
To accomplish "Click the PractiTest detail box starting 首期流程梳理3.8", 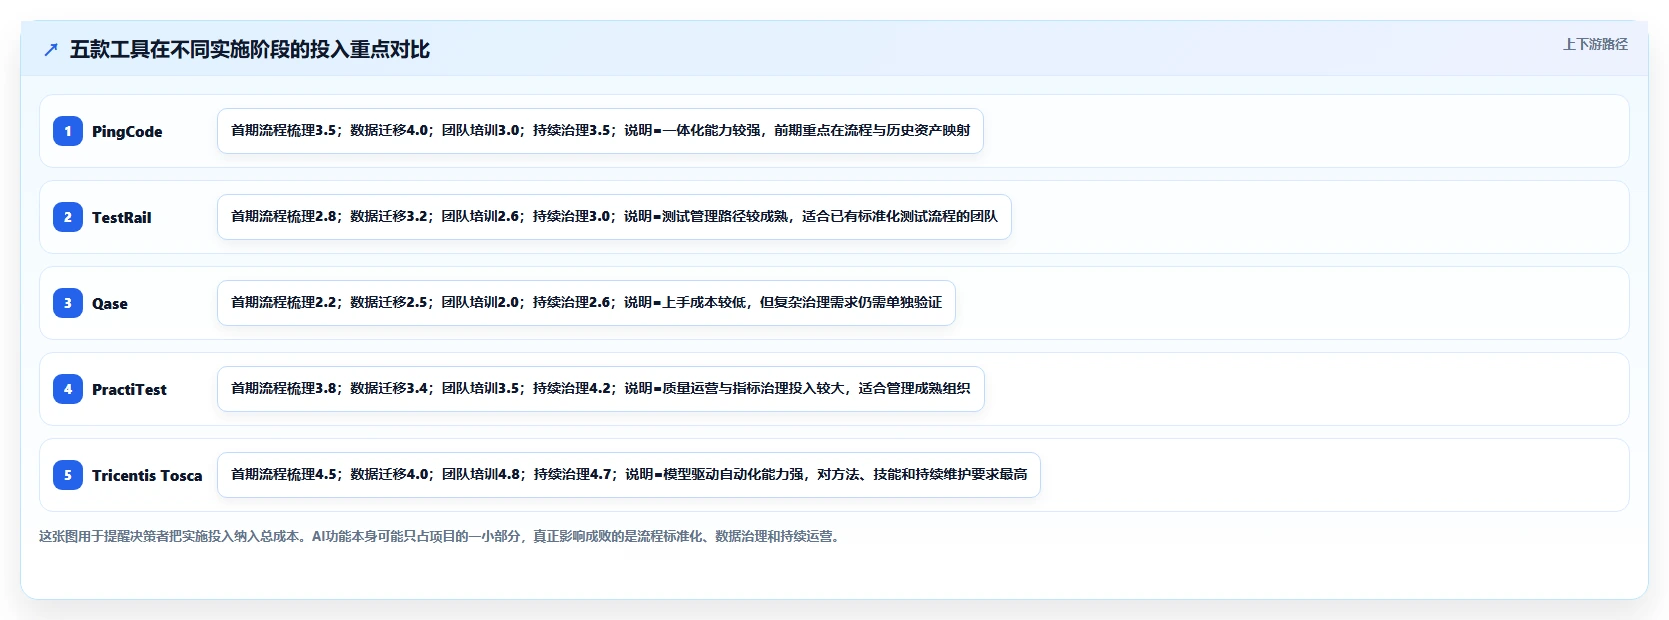I will click(x=601, y=389).
